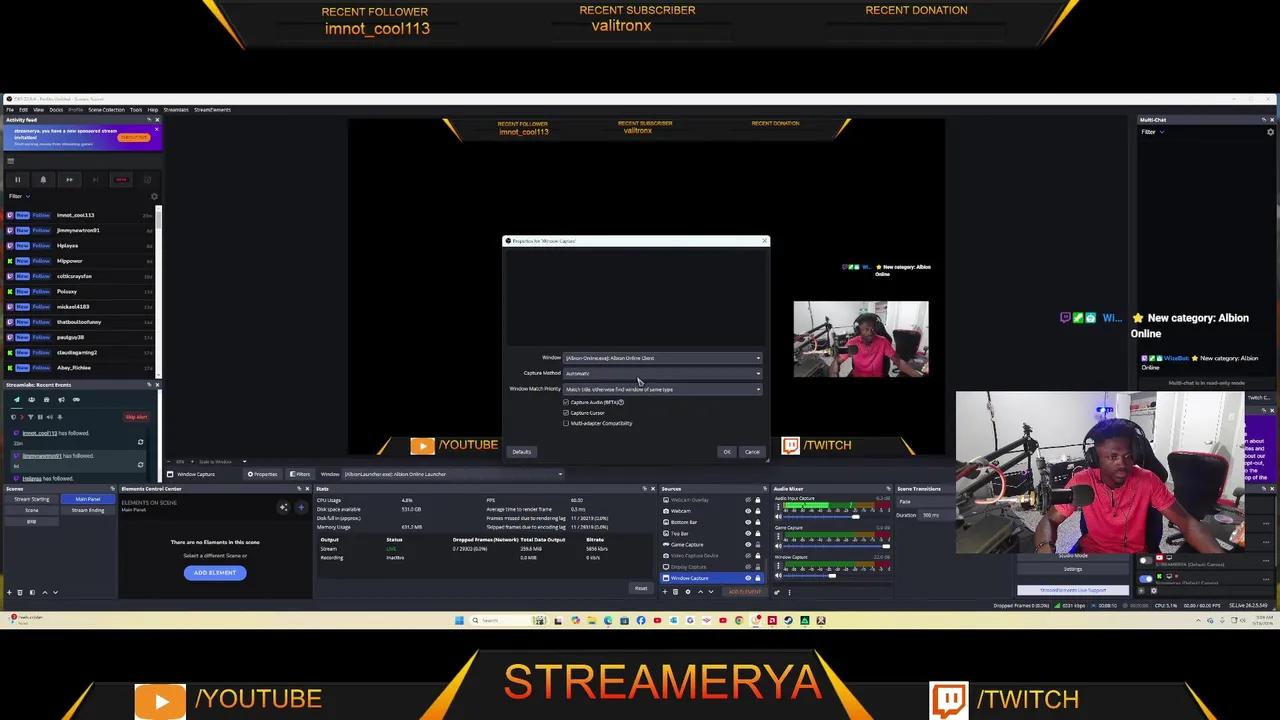Toggle Capture Audio (BETA) checkbox
Screen dimensions: 1280x720
[x=566, y=402]
